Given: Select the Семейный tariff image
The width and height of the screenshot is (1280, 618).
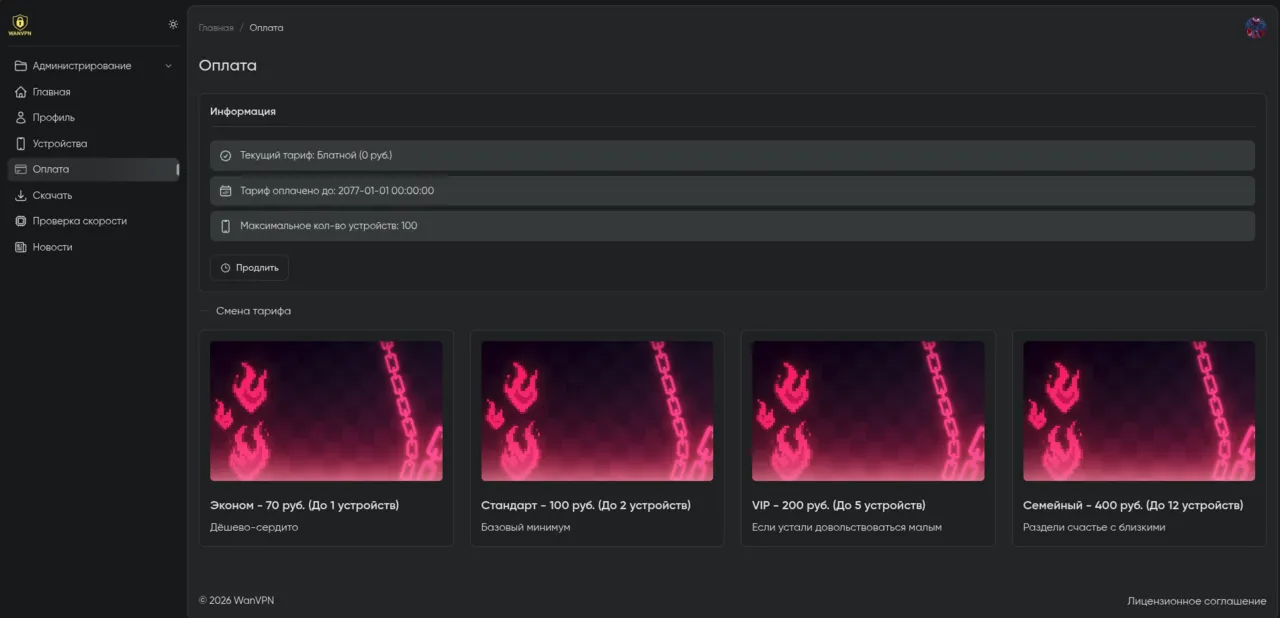Looking at the screenshot, I should point(1139,411).
